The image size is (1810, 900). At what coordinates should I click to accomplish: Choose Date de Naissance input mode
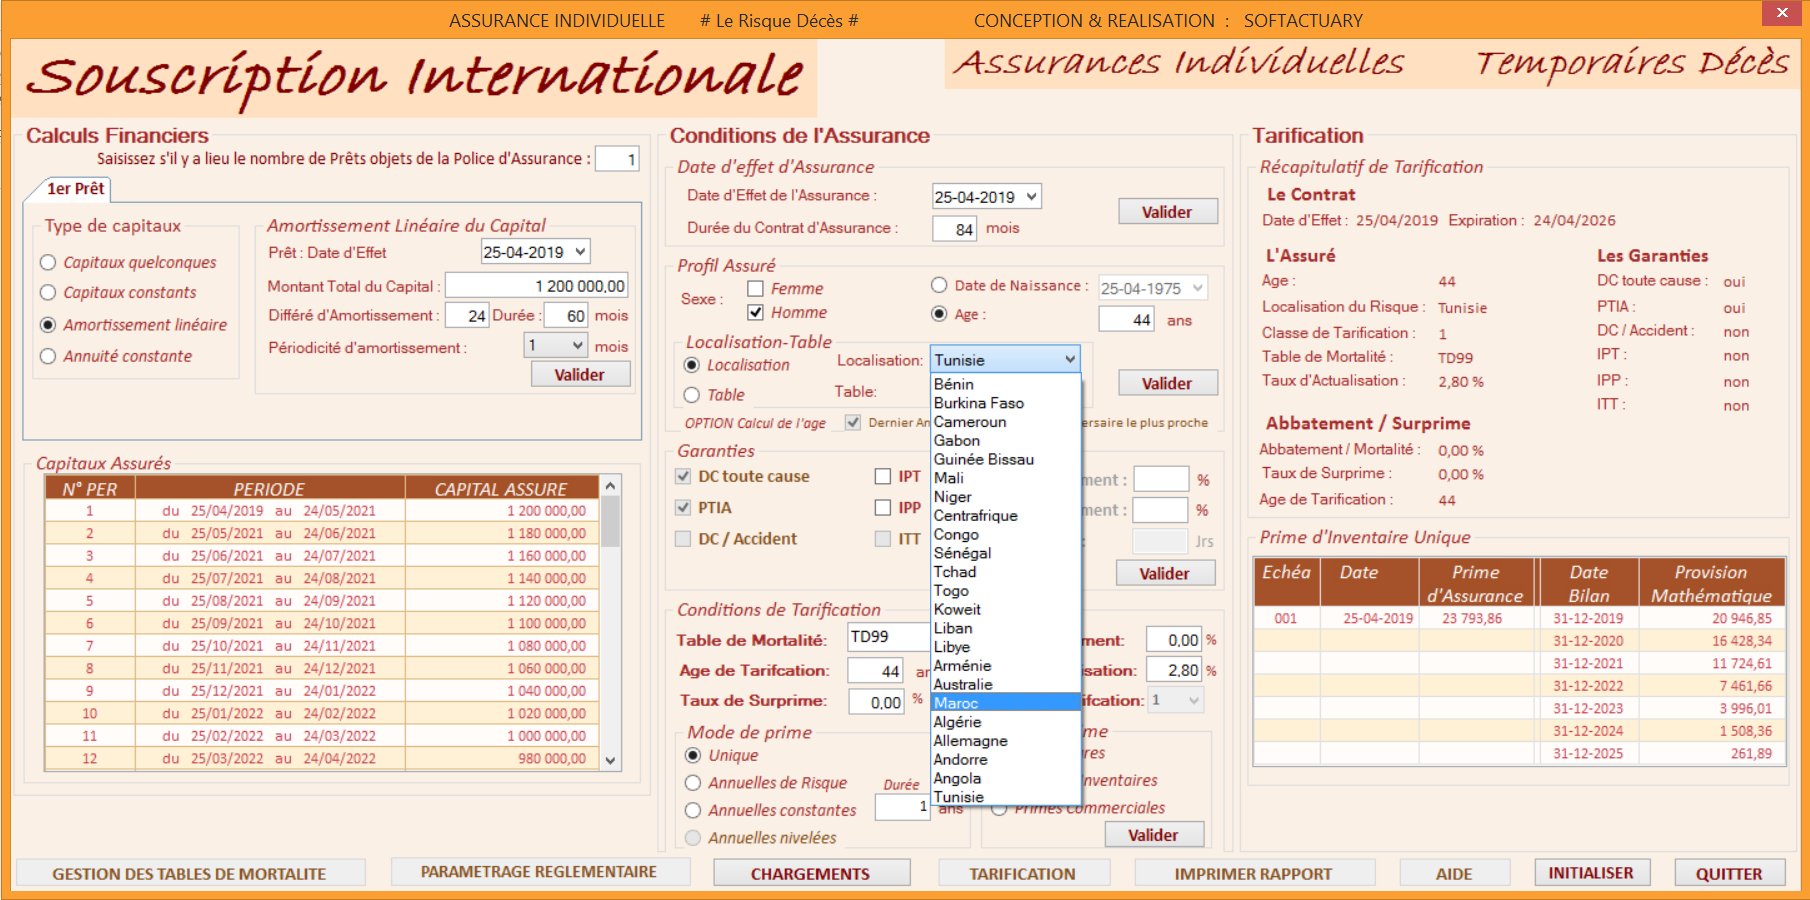point(939,284)
